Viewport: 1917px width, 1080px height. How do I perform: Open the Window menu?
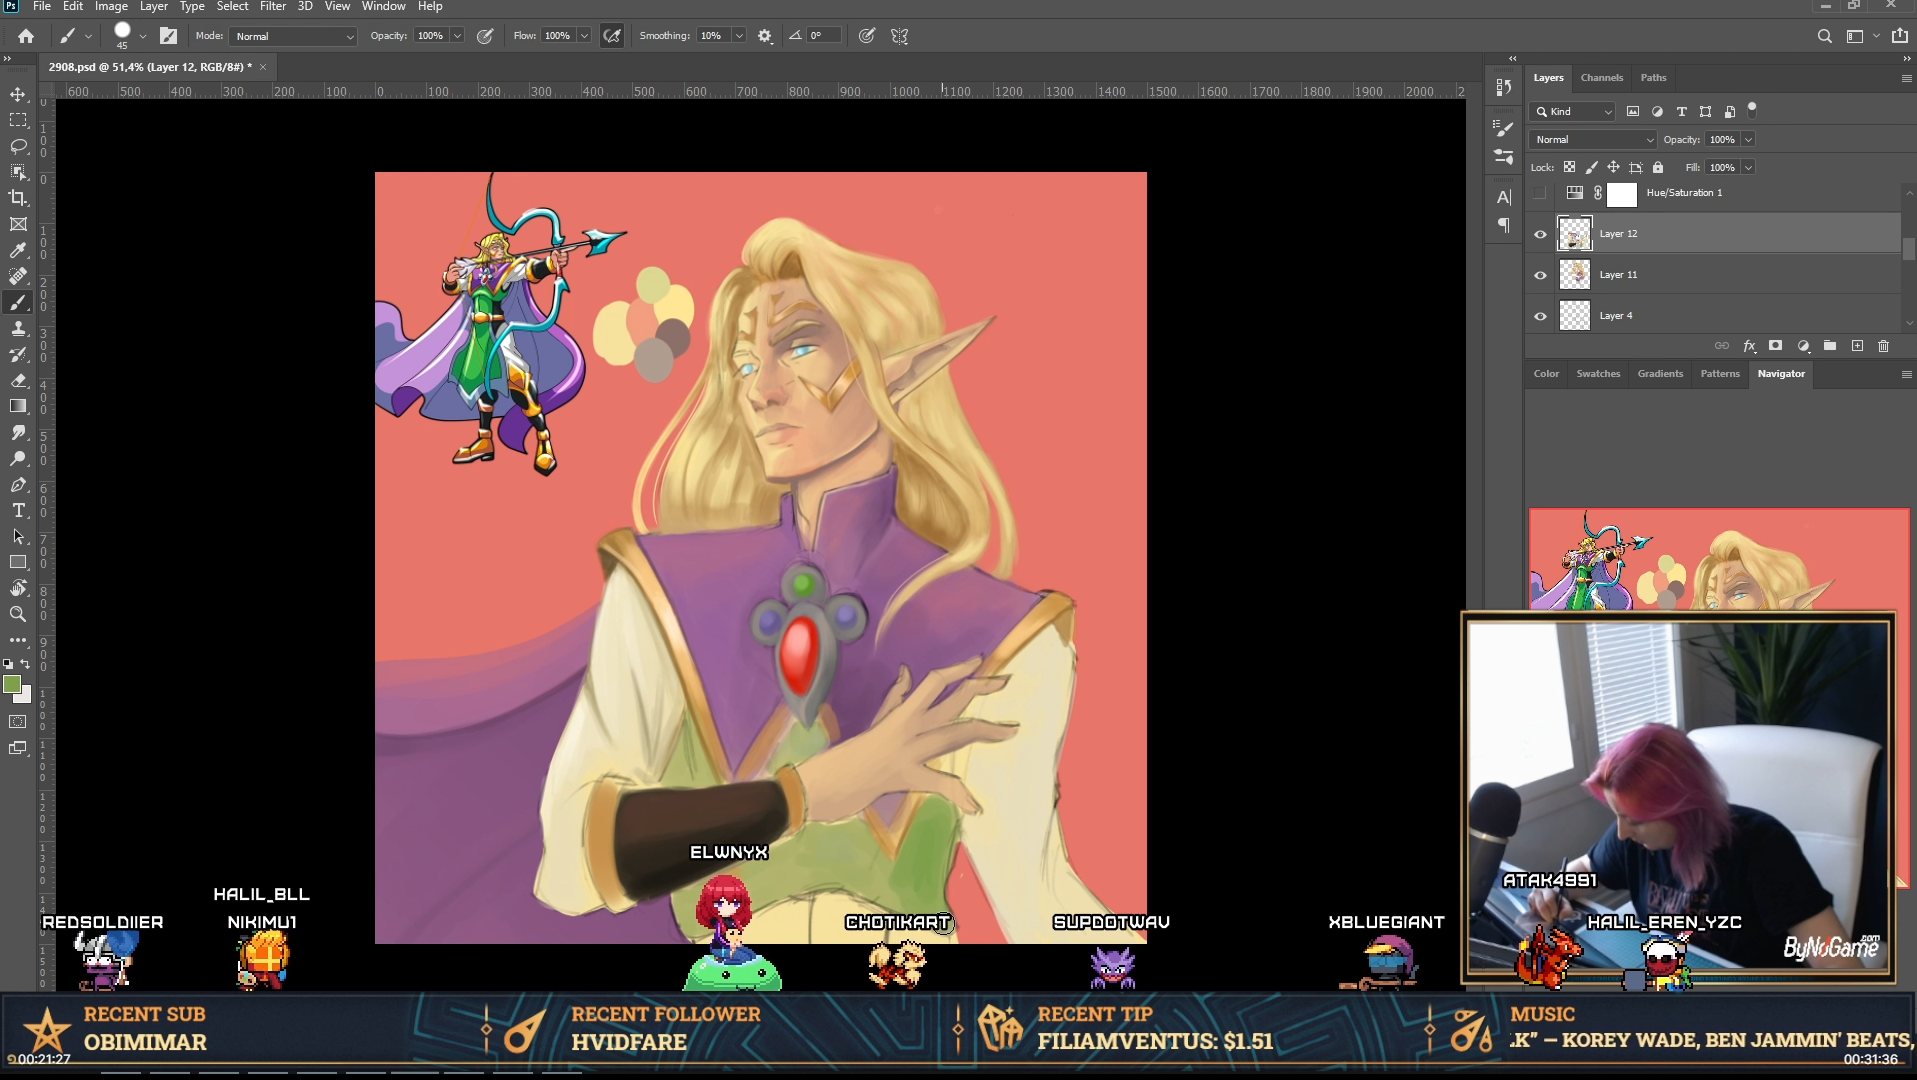[383, 6]
